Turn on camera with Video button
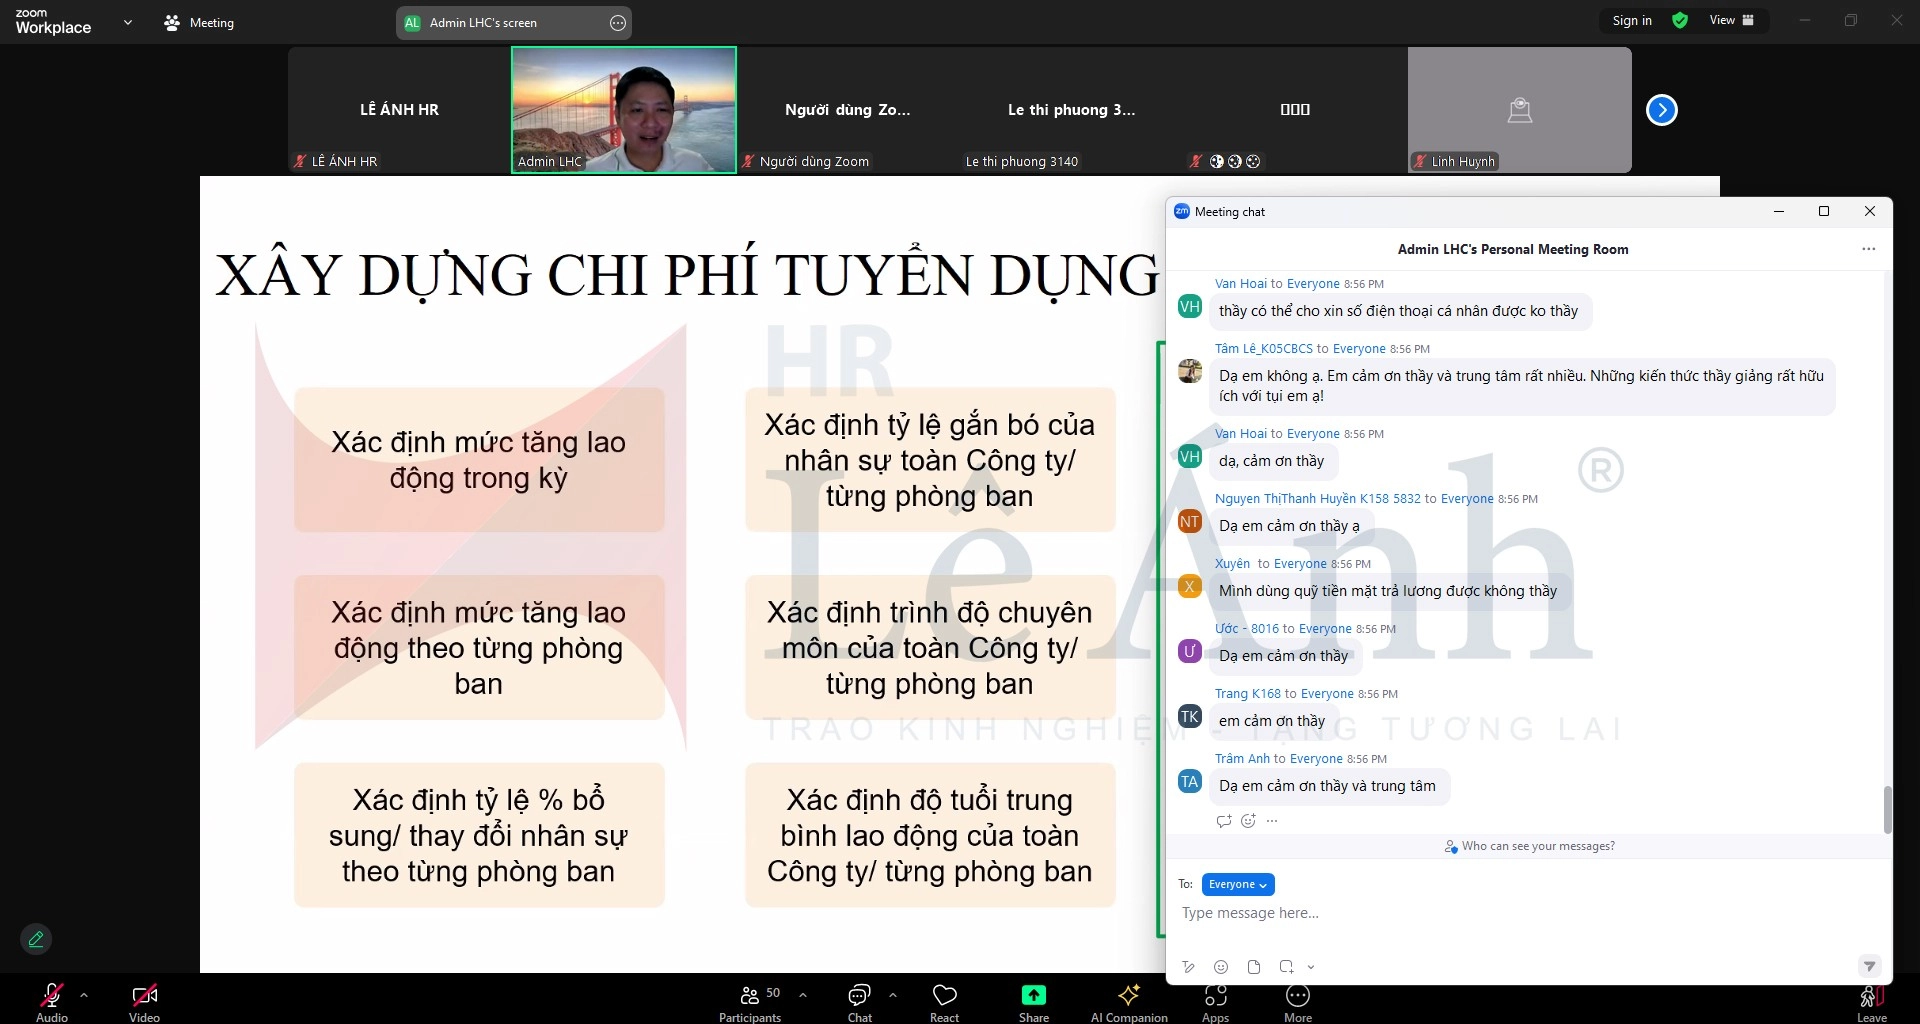Image resolution: width=1920 pixels, height=1024 pixels. (x=144, y=1001)
